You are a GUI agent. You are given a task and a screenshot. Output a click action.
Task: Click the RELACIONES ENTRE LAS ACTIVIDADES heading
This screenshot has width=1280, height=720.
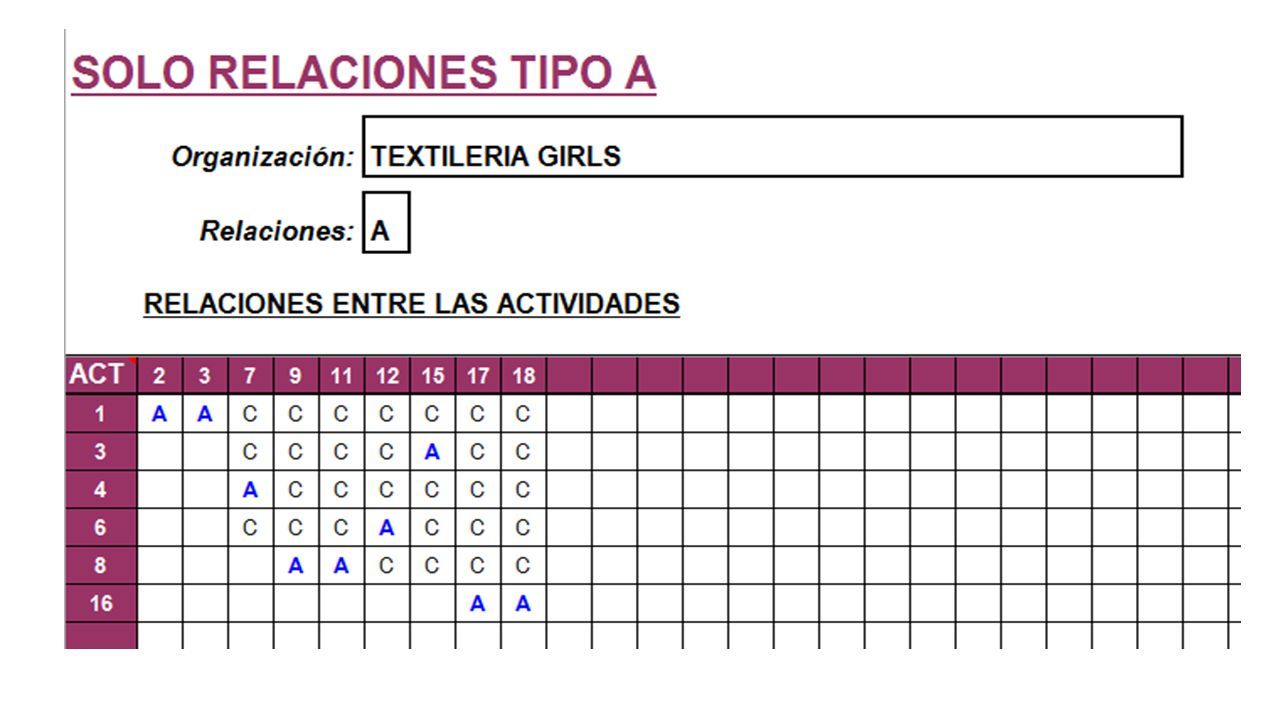[412, 304]
